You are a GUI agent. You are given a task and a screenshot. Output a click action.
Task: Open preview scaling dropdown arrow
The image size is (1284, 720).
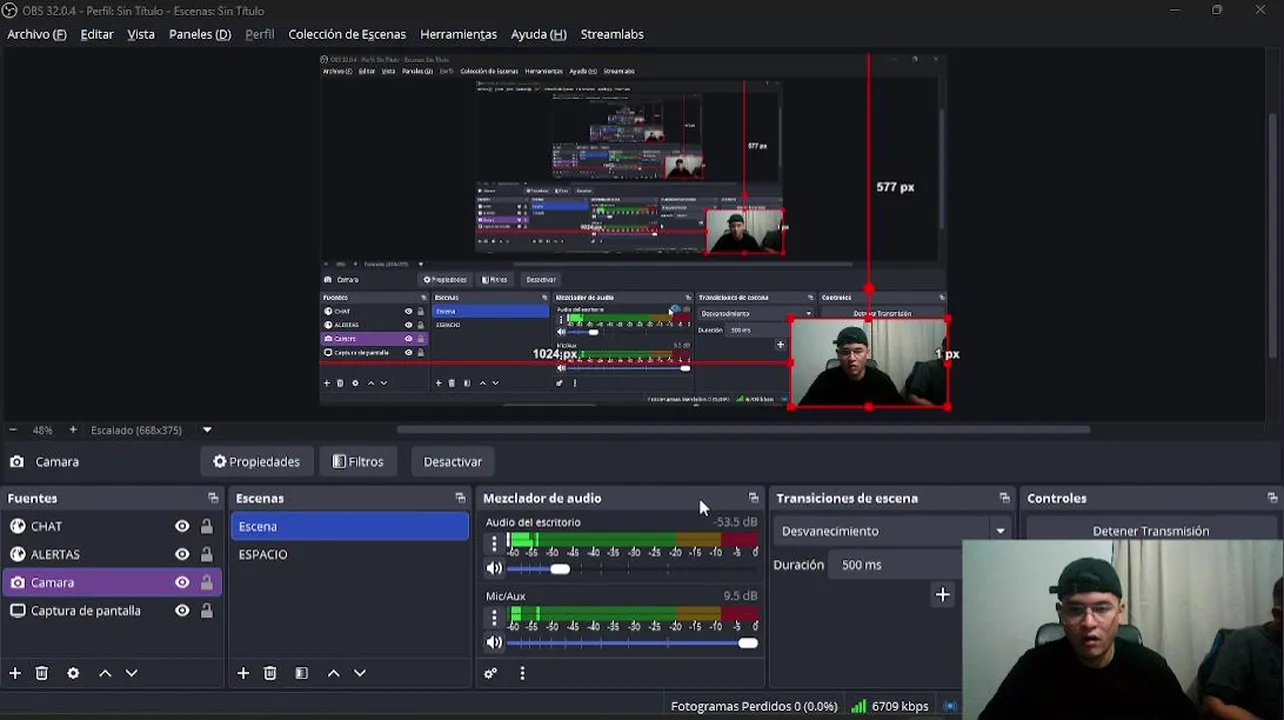click(207, 430)
